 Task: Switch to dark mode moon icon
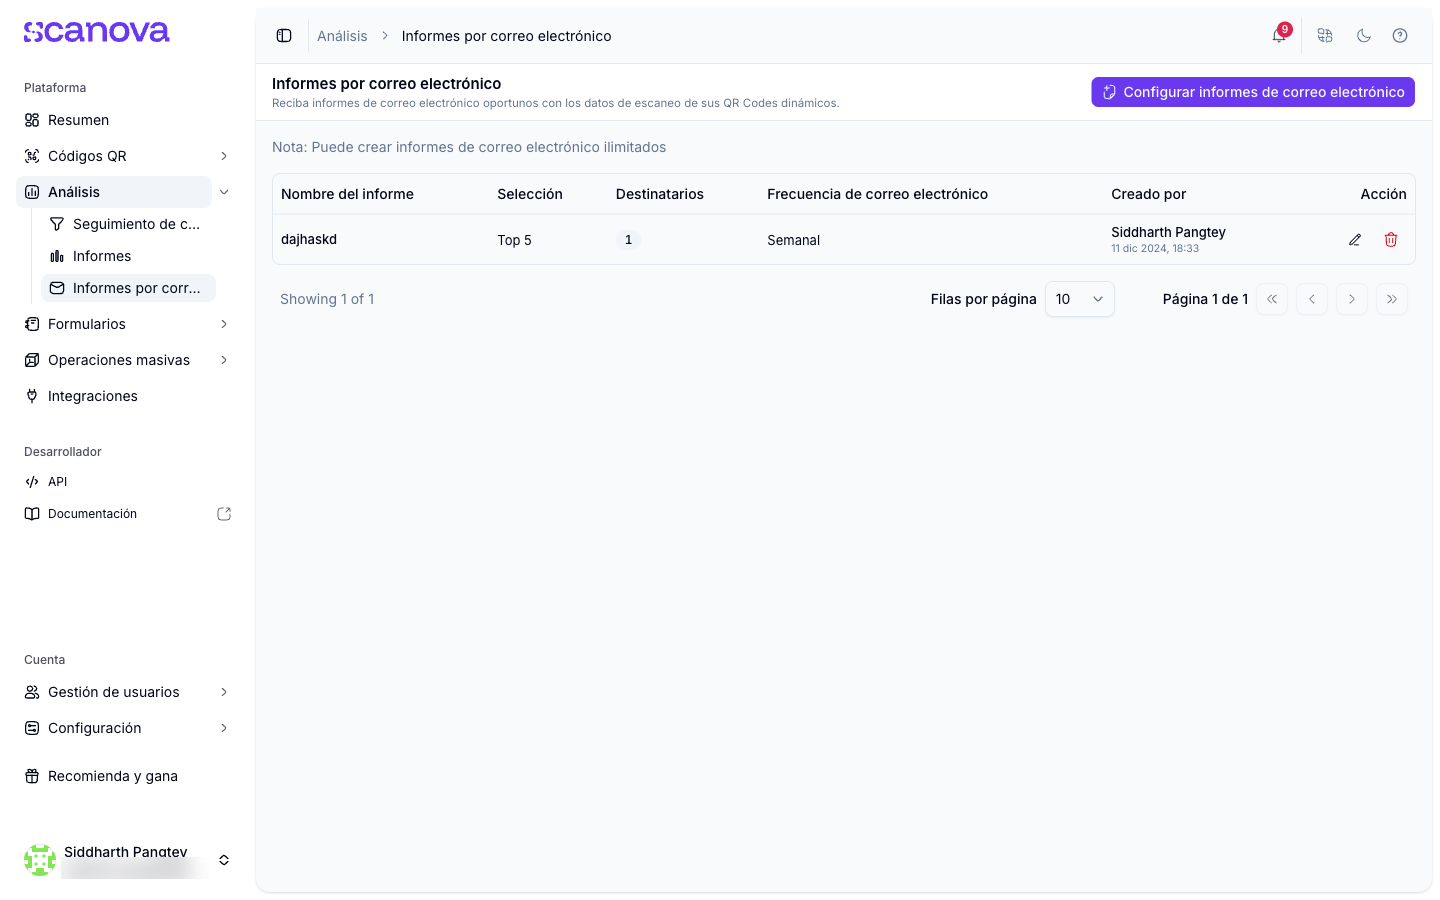[1364, 36]
